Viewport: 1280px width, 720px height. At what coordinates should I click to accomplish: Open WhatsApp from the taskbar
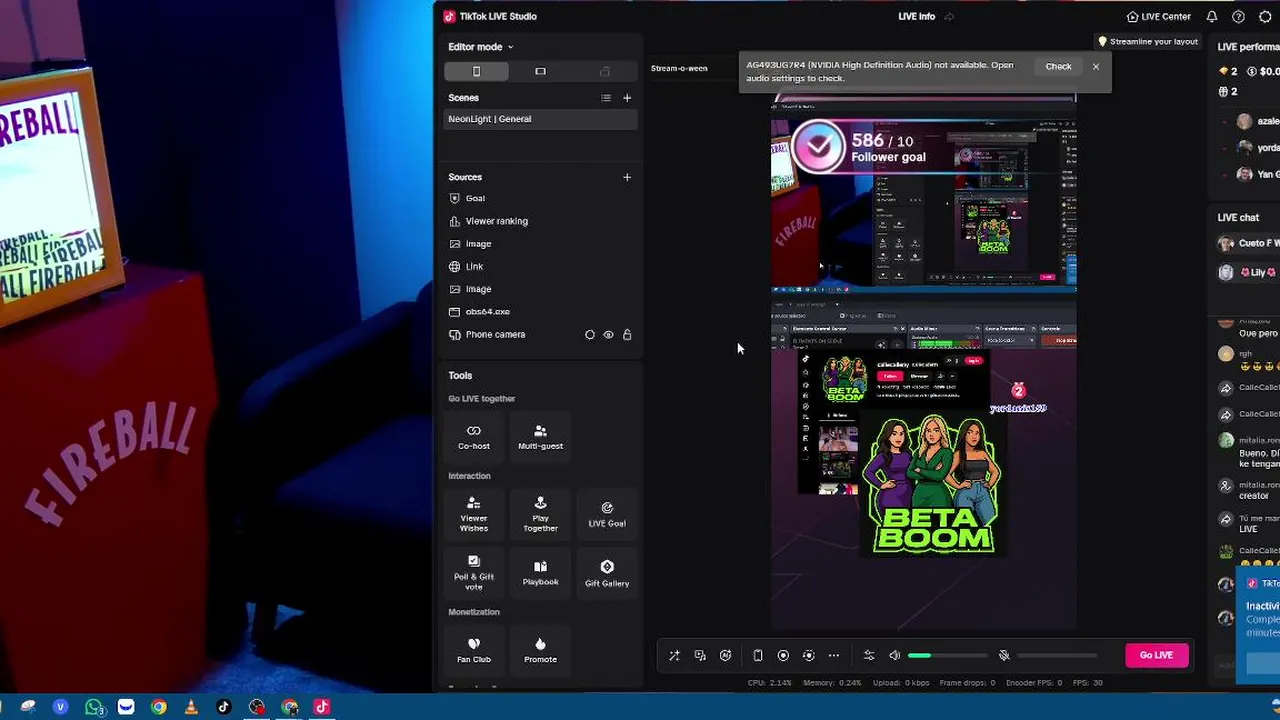tap(94, 707)
